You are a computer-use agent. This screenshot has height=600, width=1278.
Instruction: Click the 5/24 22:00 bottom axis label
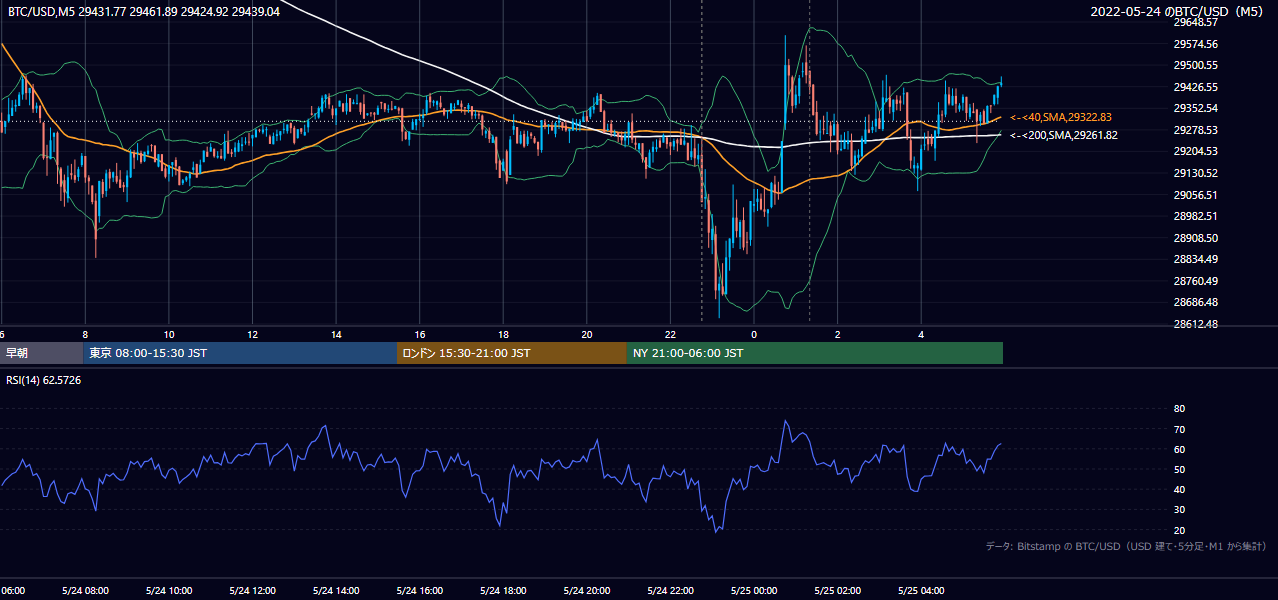670,590
